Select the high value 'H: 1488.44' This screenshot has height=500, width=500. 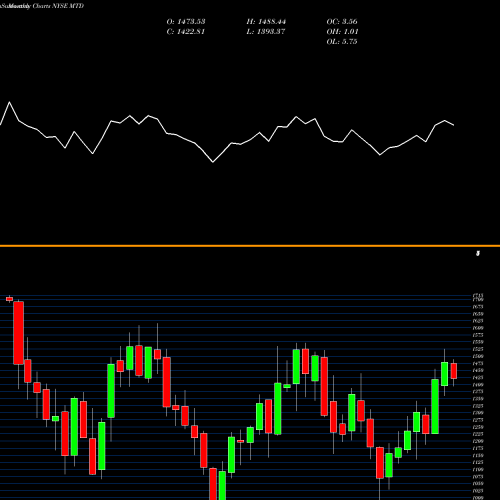[x=266, y=22]
